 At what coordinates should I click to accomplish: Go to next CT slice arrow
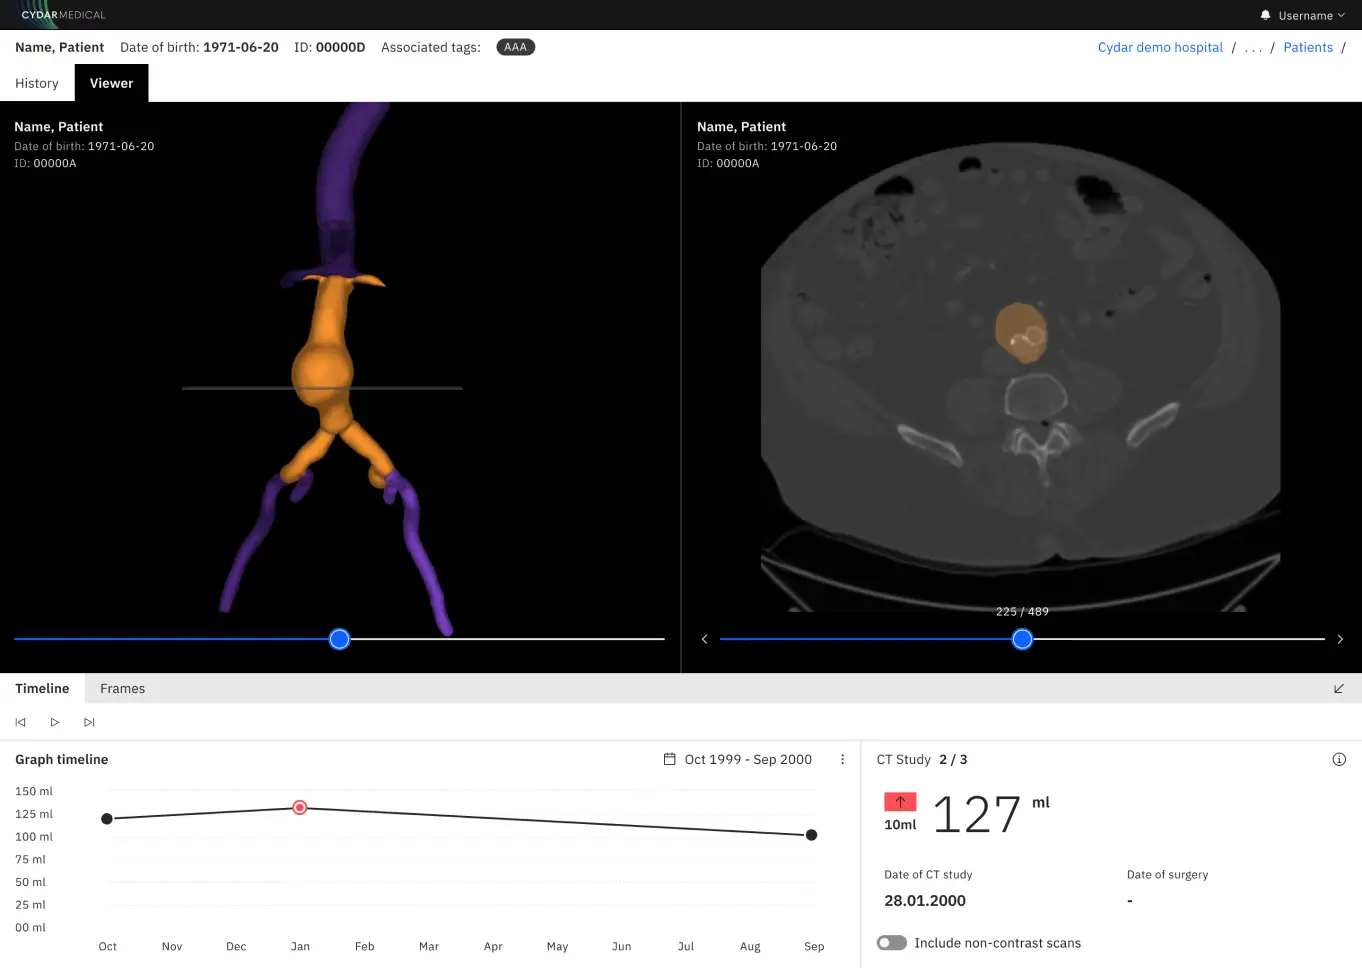1340,639
